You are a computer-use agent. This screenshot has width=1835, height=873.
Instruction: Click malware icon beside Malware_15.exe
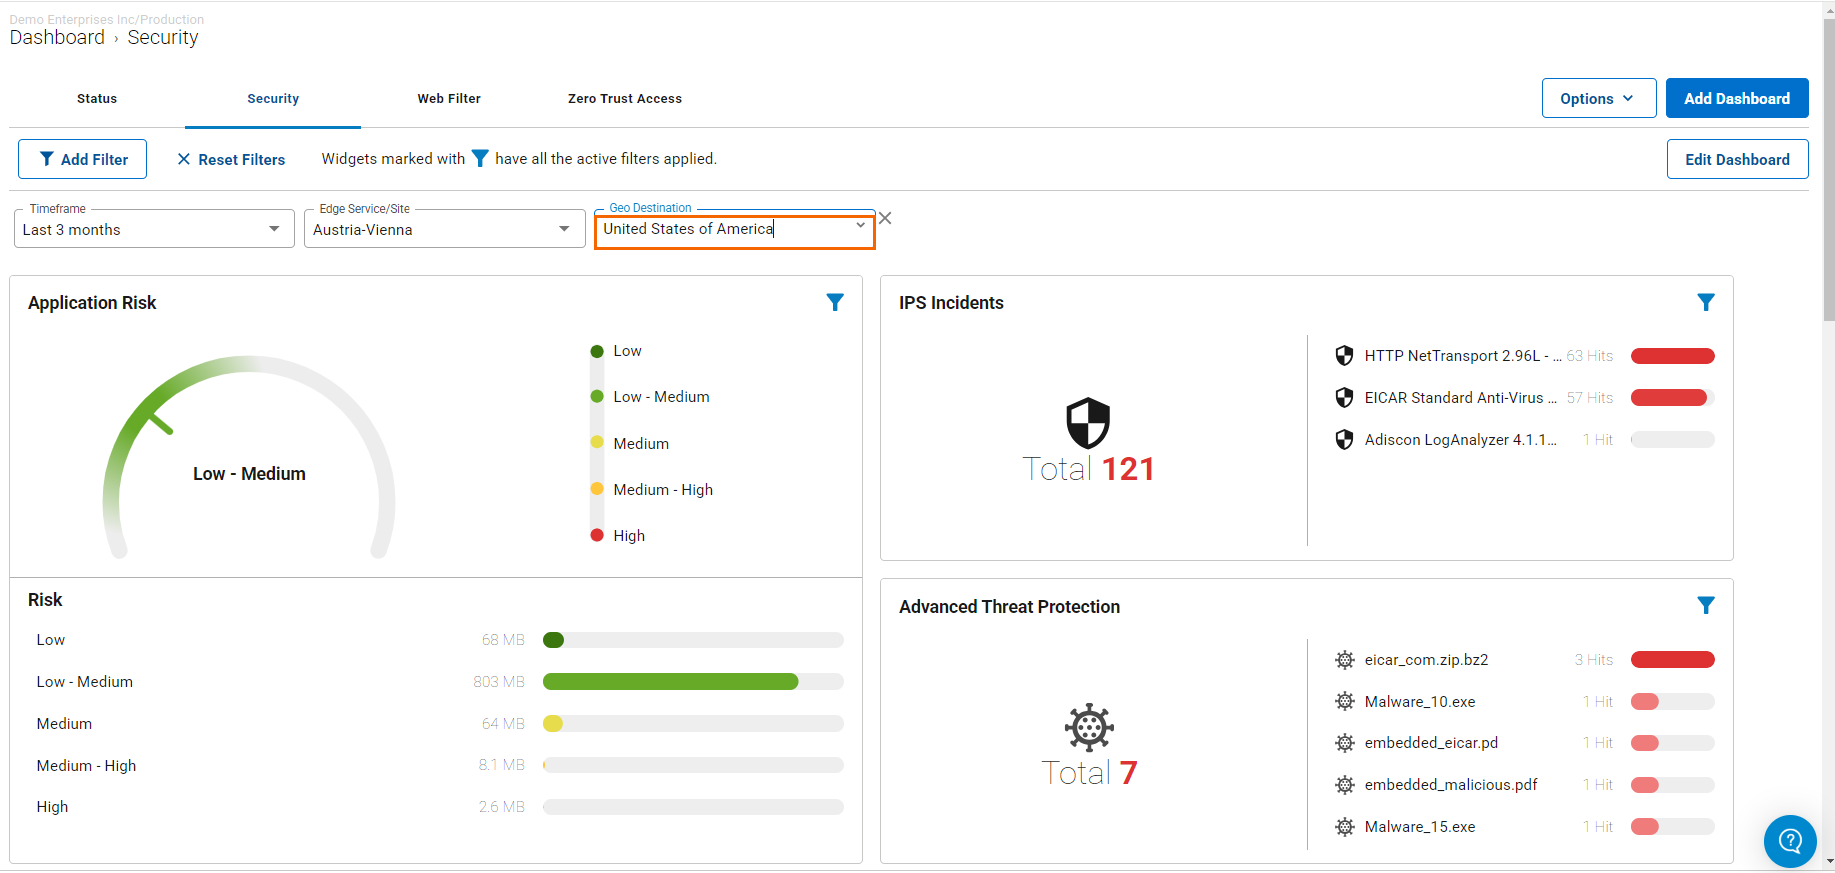1345,826
